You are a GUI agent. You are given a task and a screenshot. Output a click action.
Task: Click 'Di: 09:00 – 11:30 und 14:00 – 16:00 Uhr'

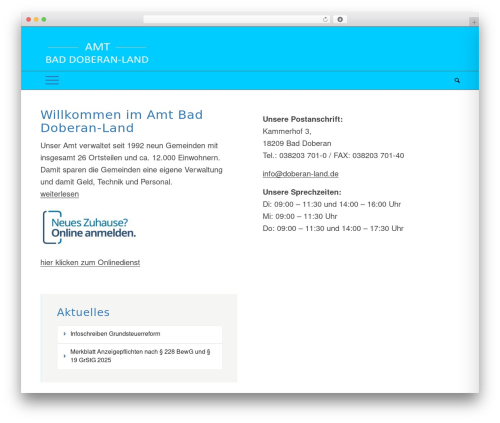tap(332, 204)
